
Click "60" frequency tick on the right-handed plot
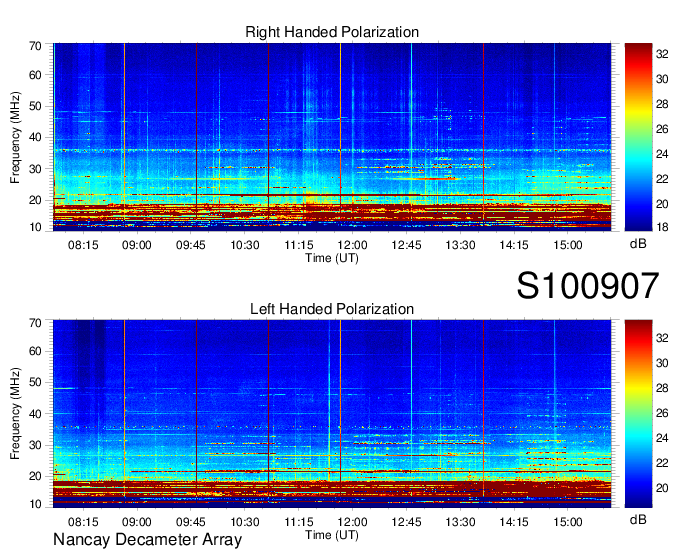click(35, 75)
